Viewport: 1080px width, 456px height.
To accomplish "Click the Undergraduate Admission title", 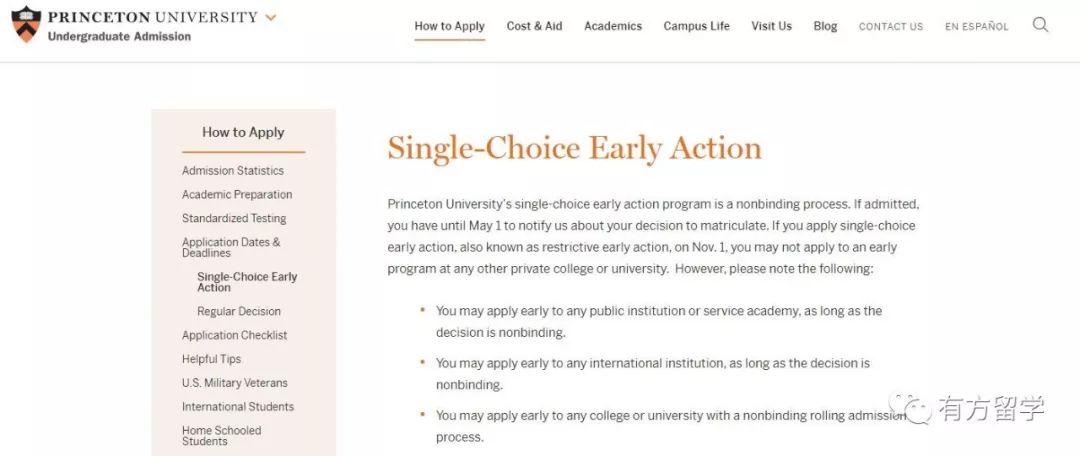I will tap(119, 37).
